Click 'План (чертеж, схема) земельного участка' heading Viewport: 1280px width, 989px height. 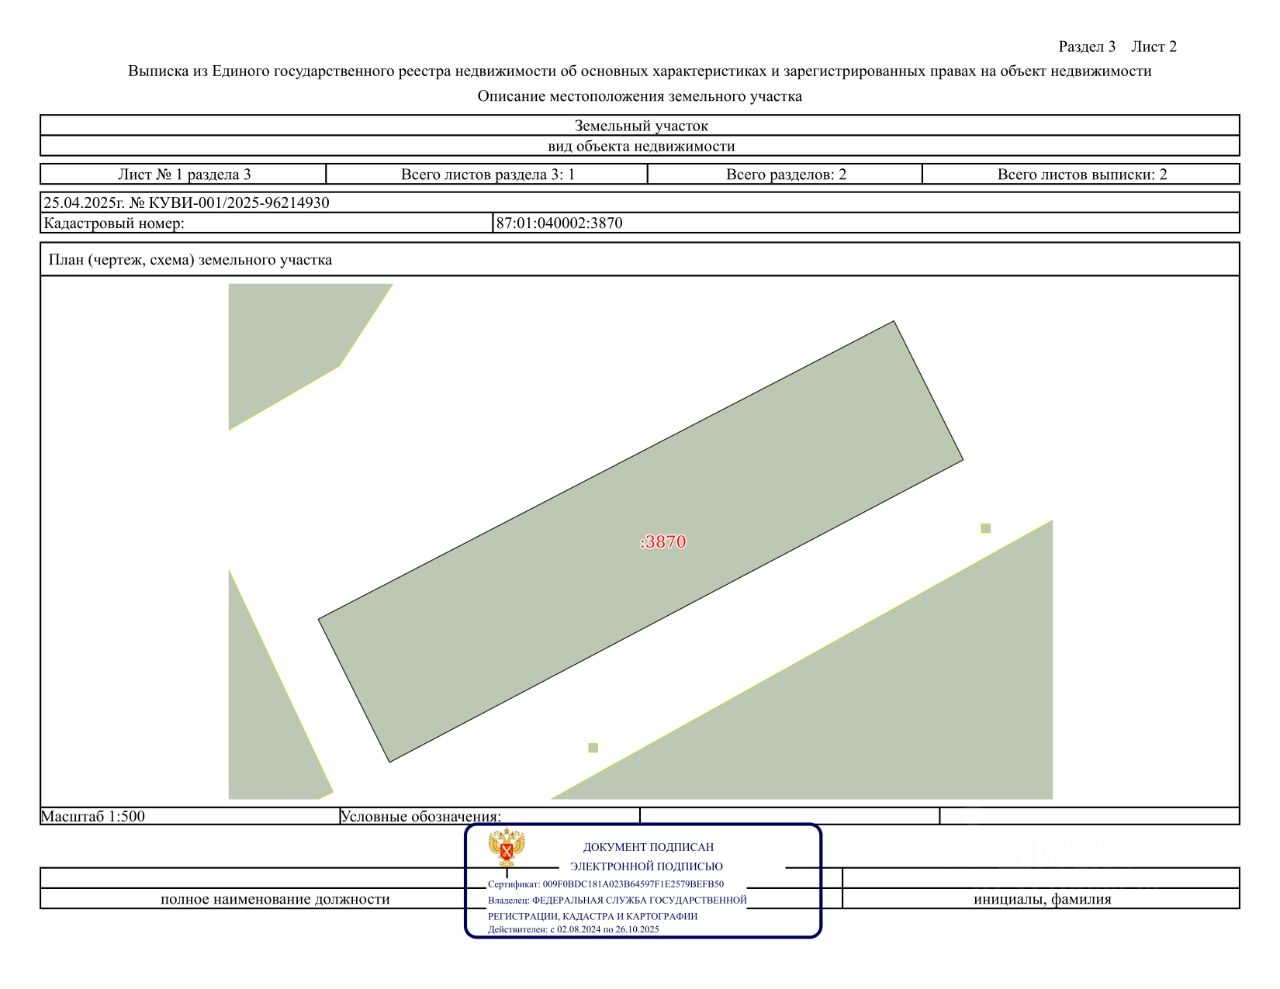[190, 260]
